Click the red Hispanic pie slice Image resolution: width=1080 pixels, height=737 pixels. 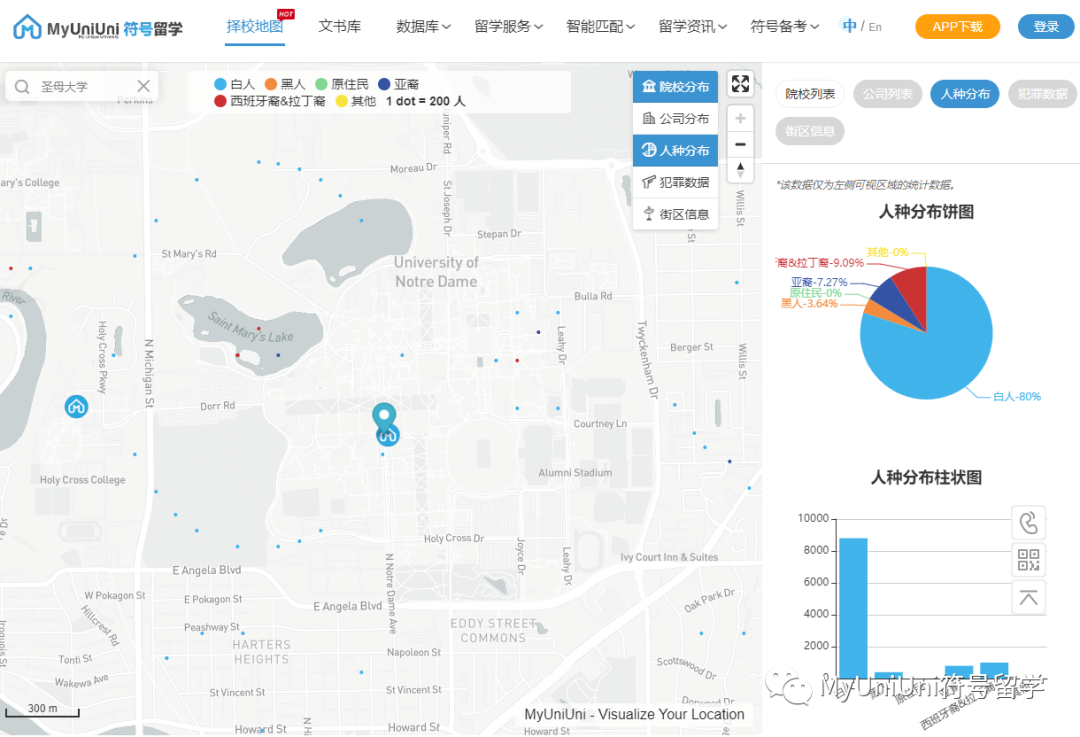[913, 292]
